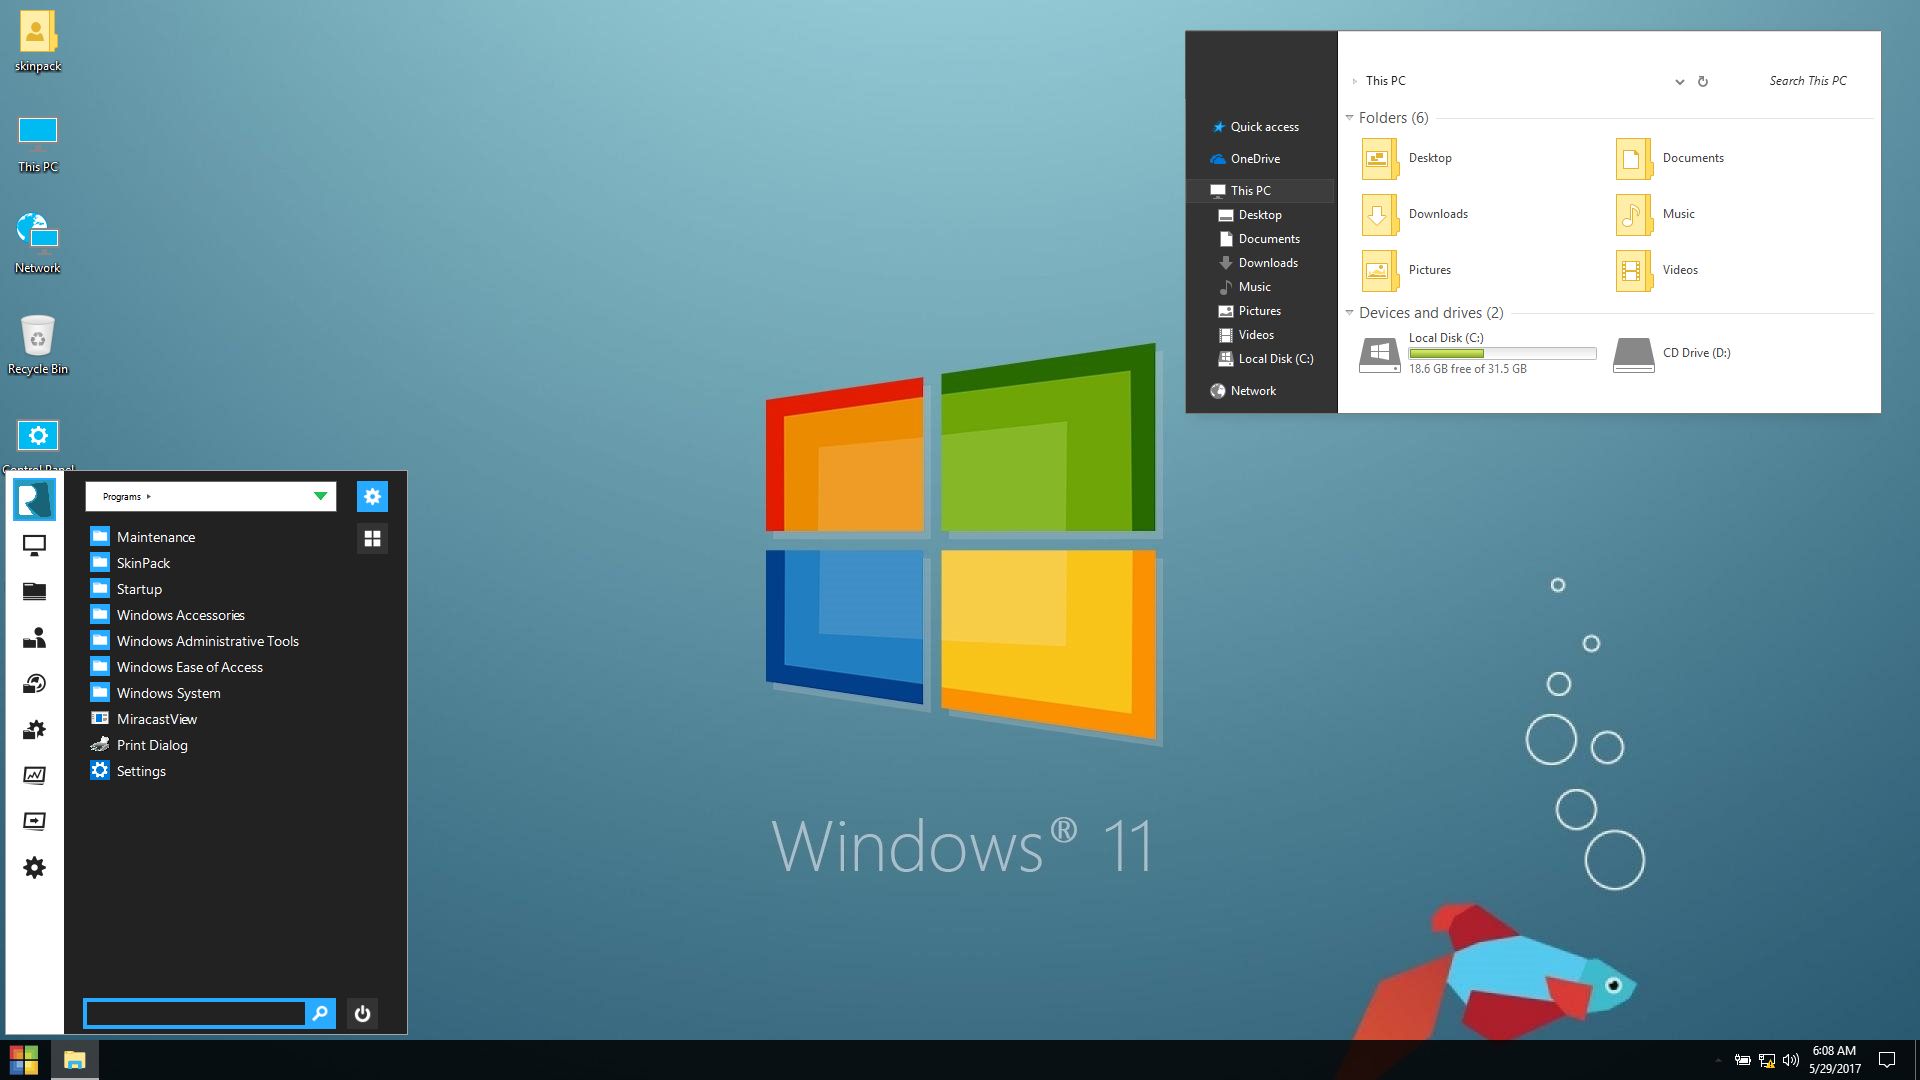Click the MiracastView menu item
The image size is (1920, 1080).
pos(156,719)
